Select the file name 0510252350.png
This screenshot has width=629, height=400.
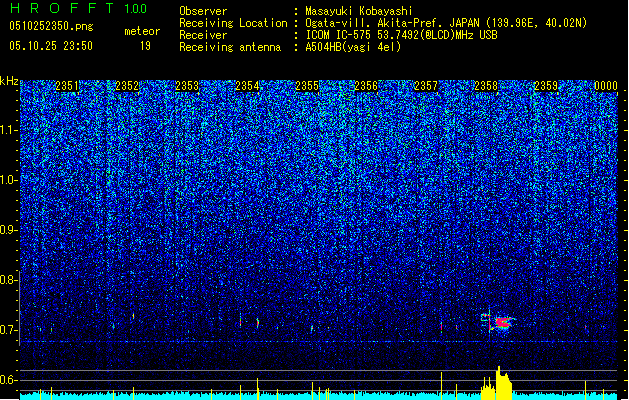51,26
